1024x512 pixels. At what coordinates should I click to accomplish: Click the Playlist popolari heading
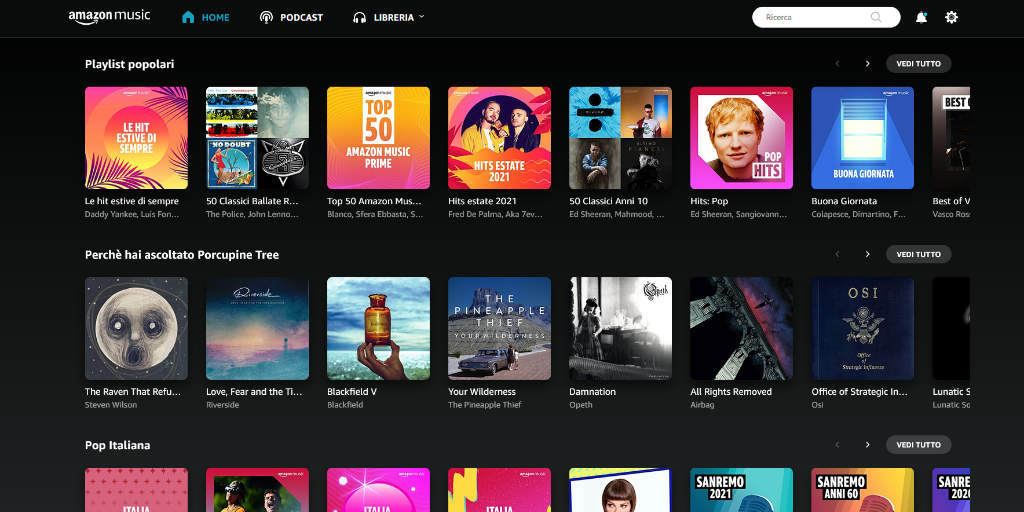129,64
